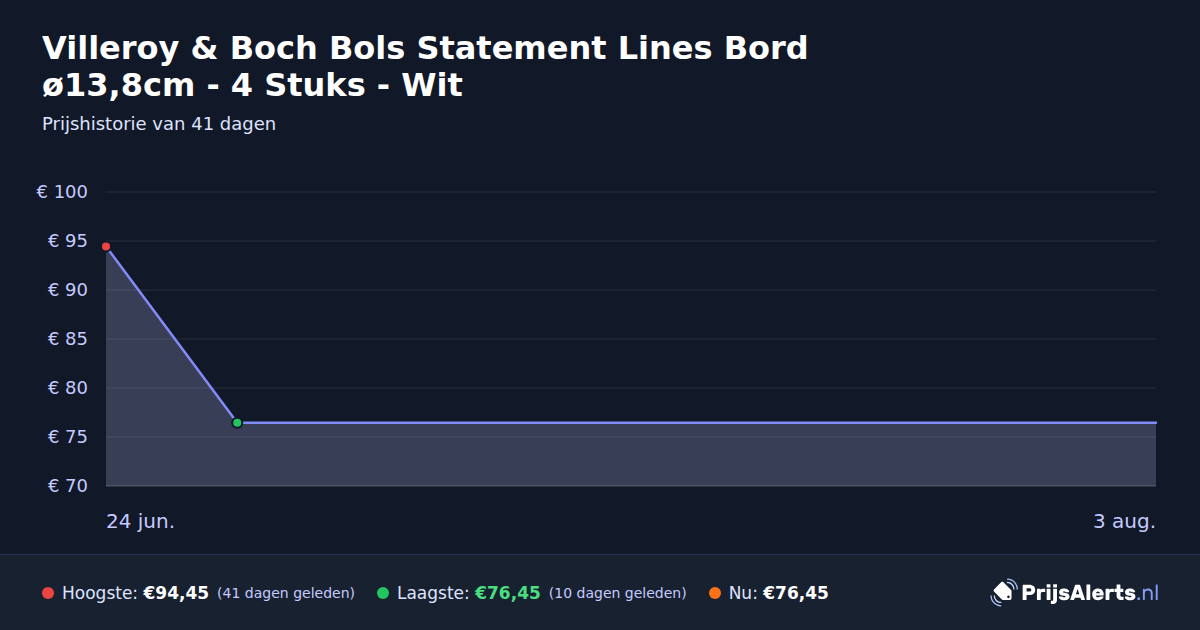Viewport: 1200px width, 630px height.
Task: Click the PrijsAlerts tag logo icon
Action: (x=1003, y=593)
